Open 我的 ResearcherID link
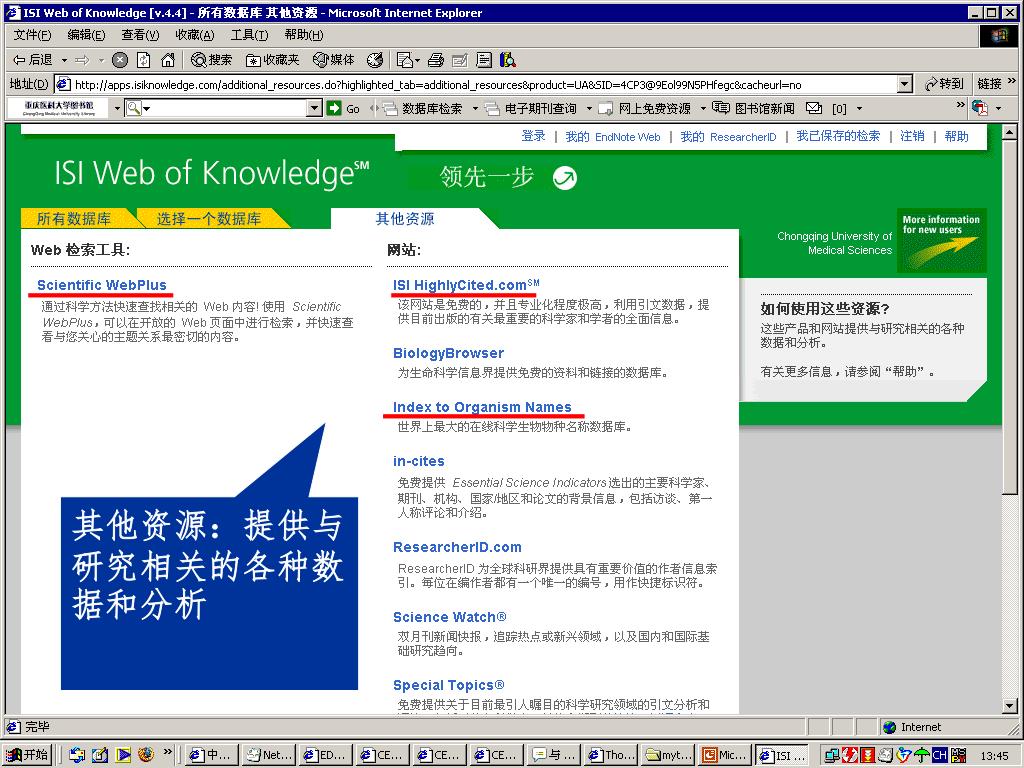This screenshot has height=768, width=1024. tap(728, 136)
